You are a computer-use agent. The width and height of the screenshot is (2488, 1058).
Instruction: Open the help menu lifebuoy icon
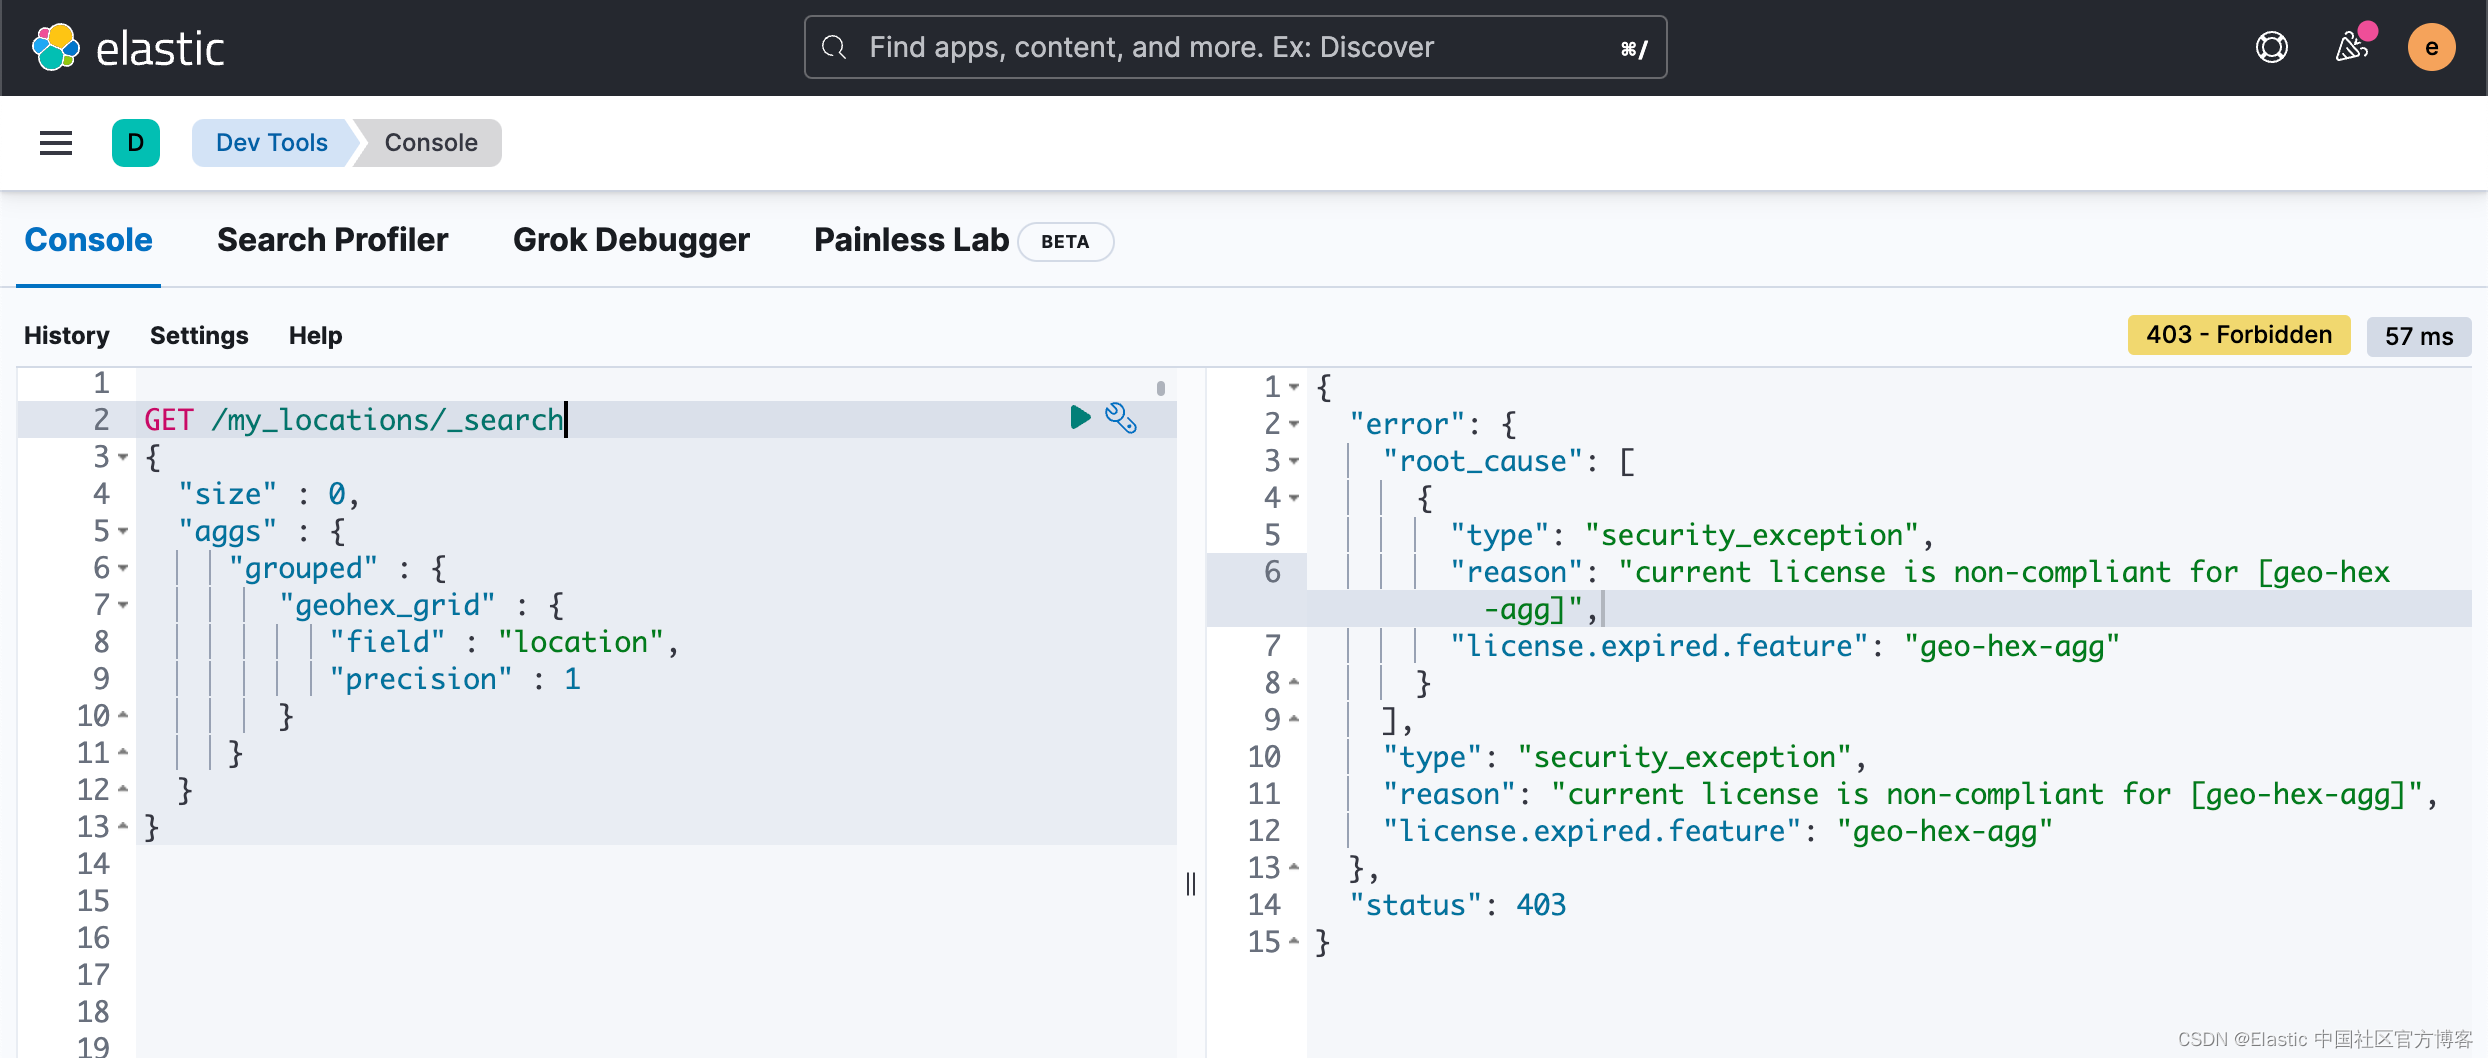[2271, 47]
